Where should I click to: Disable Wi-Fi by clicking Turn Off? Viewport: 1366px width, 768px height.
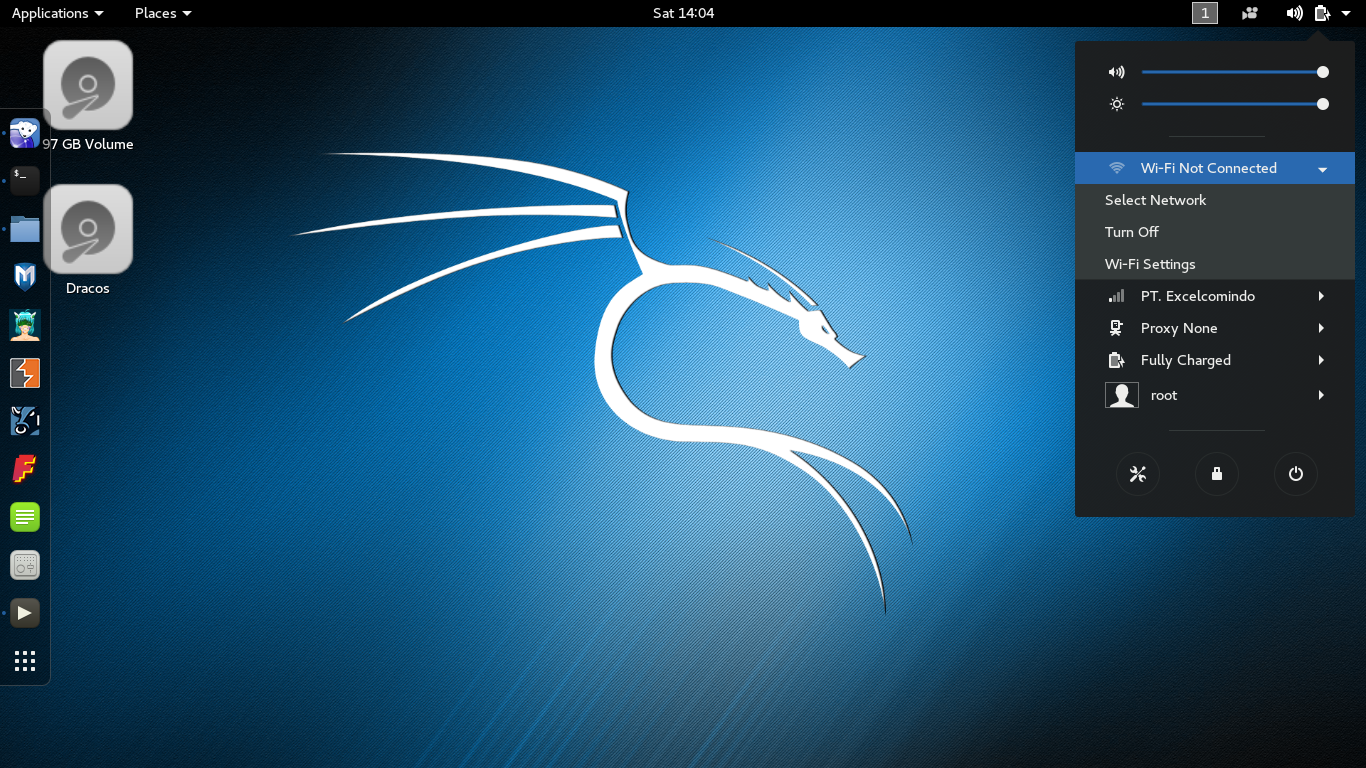pos(1131,232)
